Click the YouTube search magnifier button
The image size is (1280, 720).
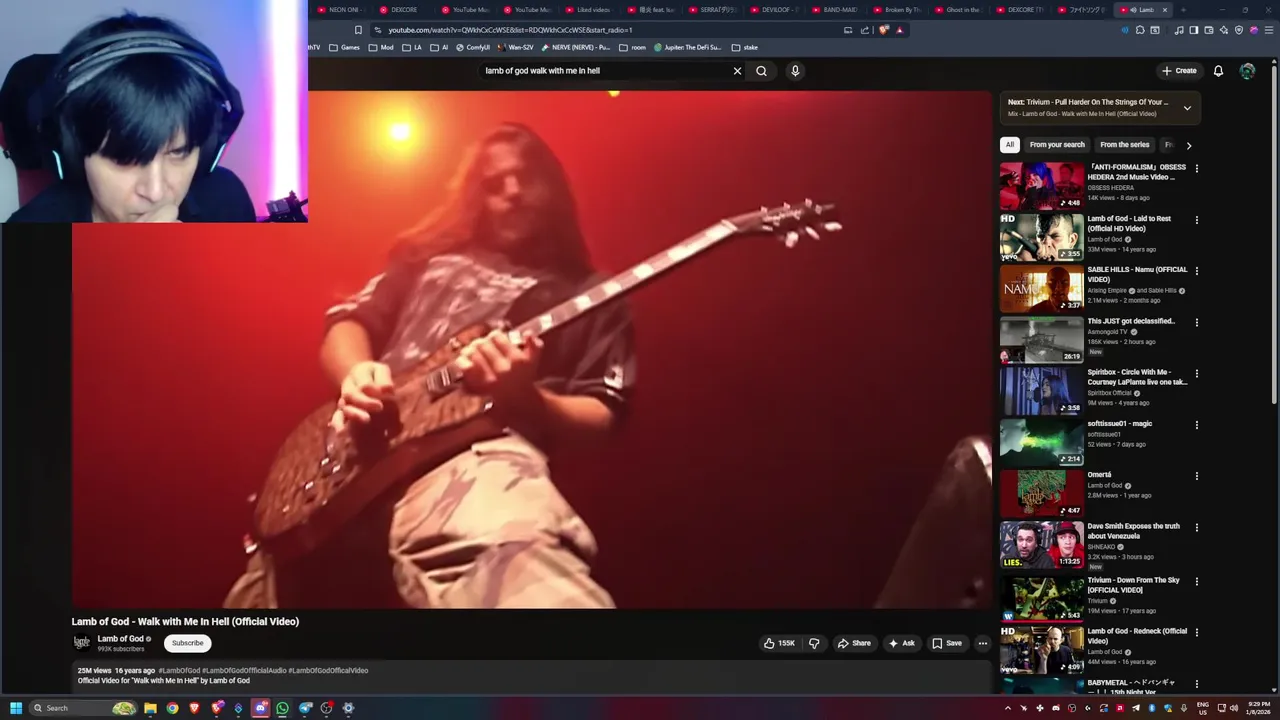pos(761,71)
